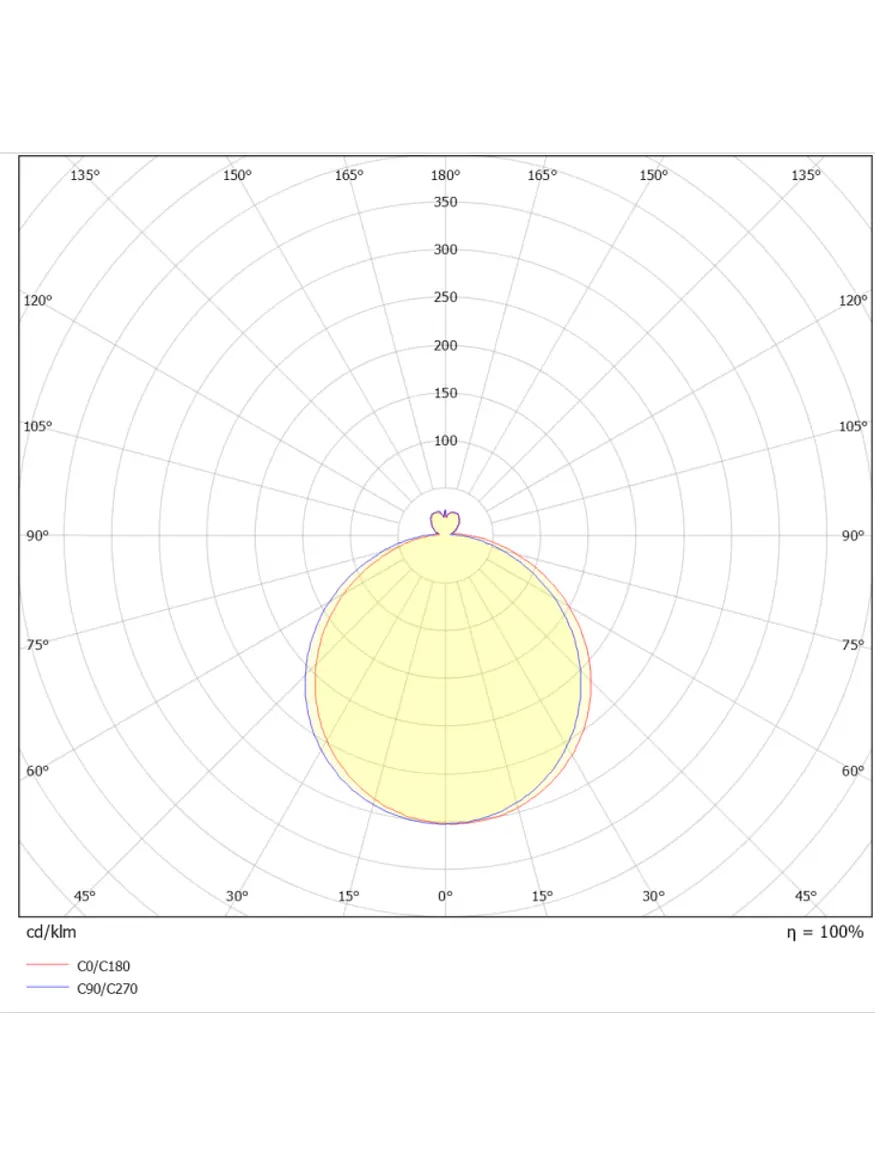Screen dimensions: 875x1166
Task: Click the bottom-right 30° angle label
Action: pos(653,896)
